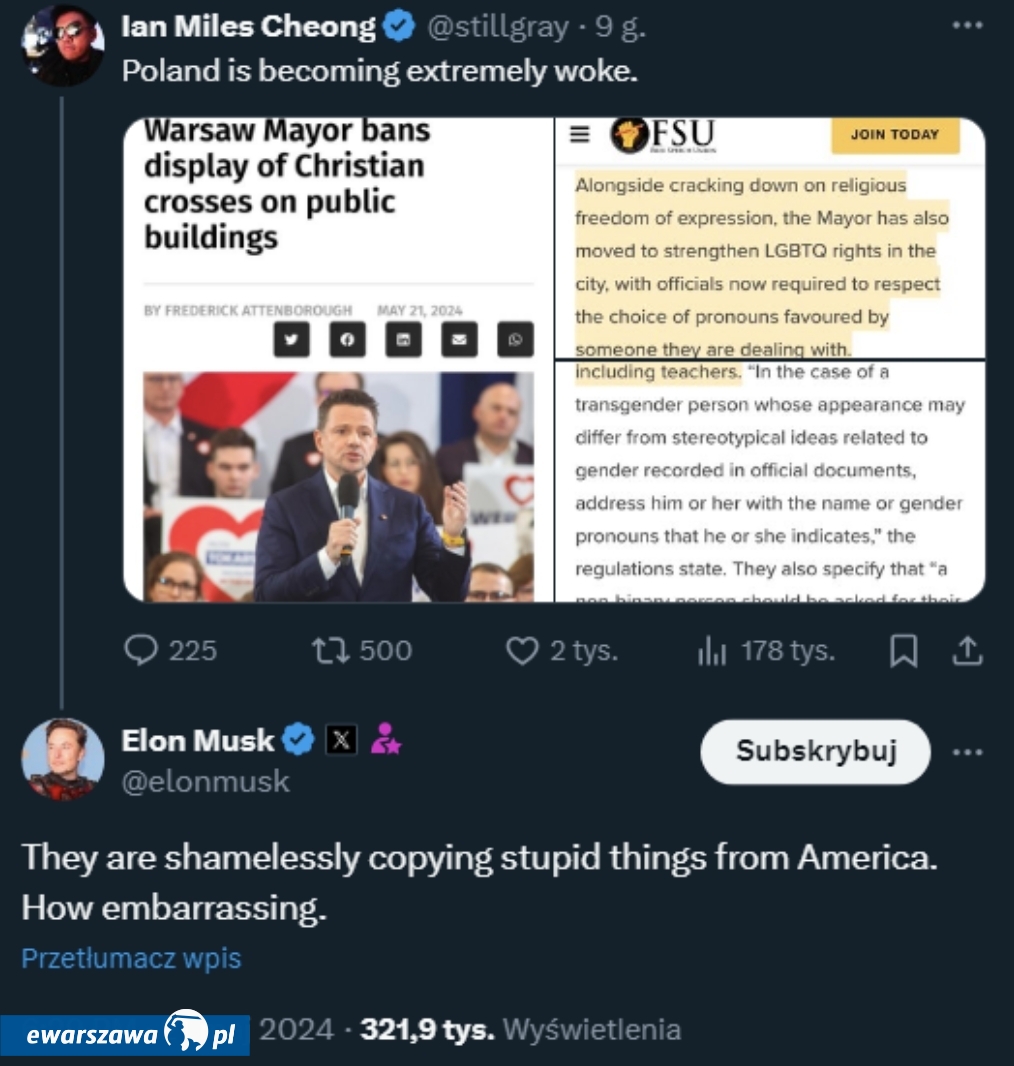Click the X affiliation badge beside Elon Musk

click(x=341, y=740)
